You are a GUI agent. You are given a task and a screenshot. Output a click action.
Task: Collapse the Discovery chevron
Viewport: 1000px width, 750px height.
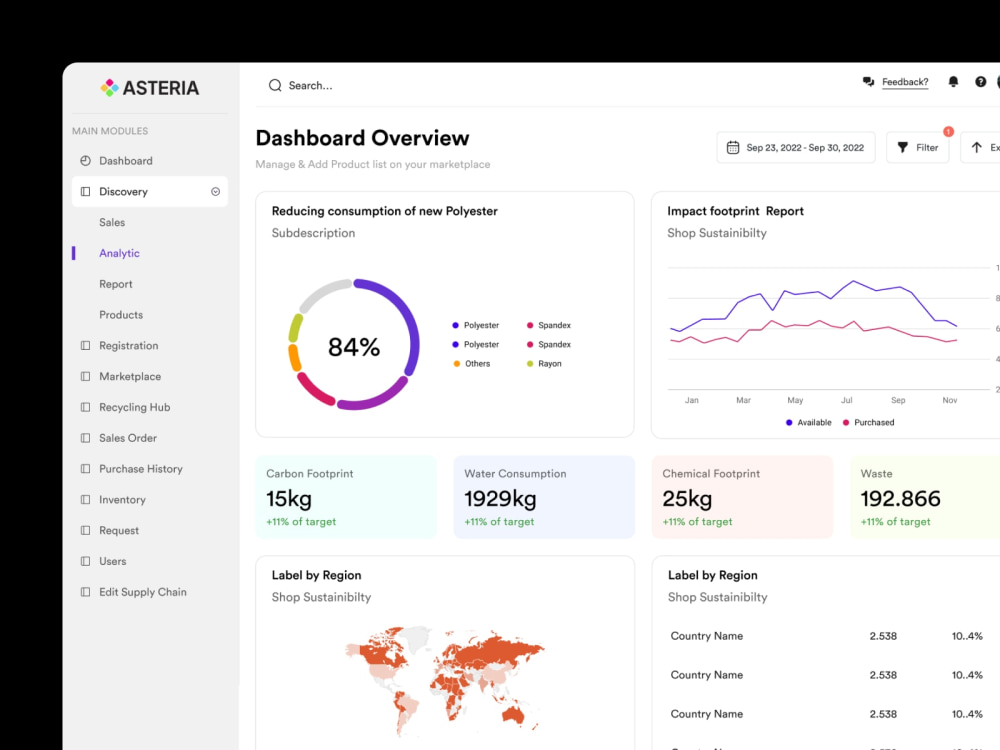(x=216, y=191)
